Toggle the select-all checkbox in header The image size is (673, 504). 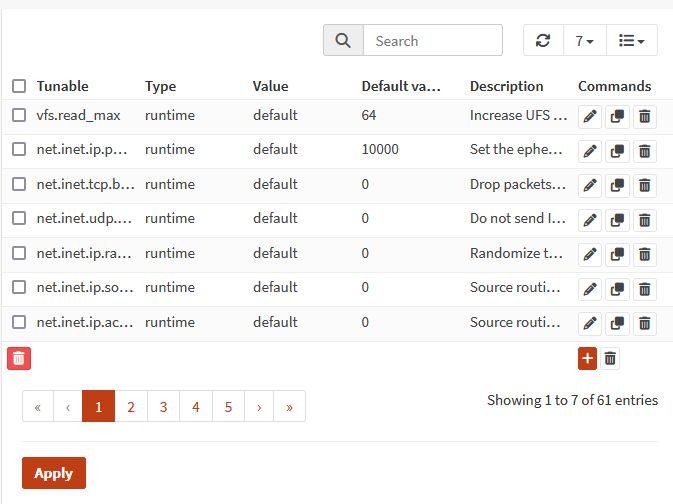[19, 86]
